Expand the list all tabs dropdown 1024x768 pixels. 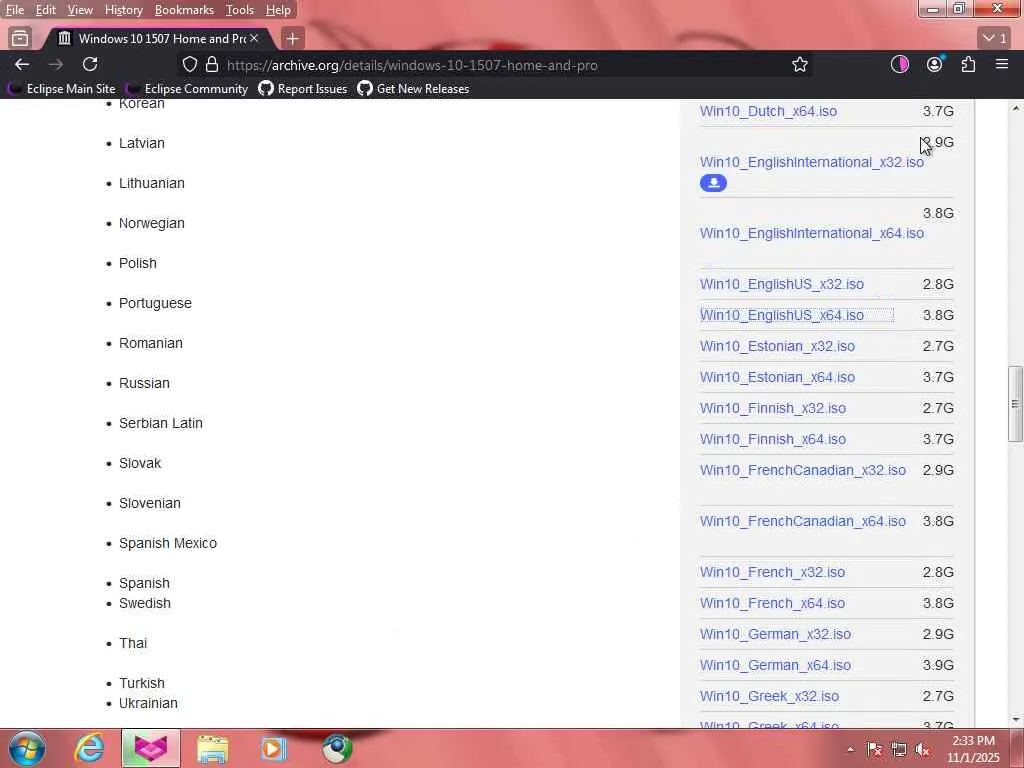(x=995, y=39)
